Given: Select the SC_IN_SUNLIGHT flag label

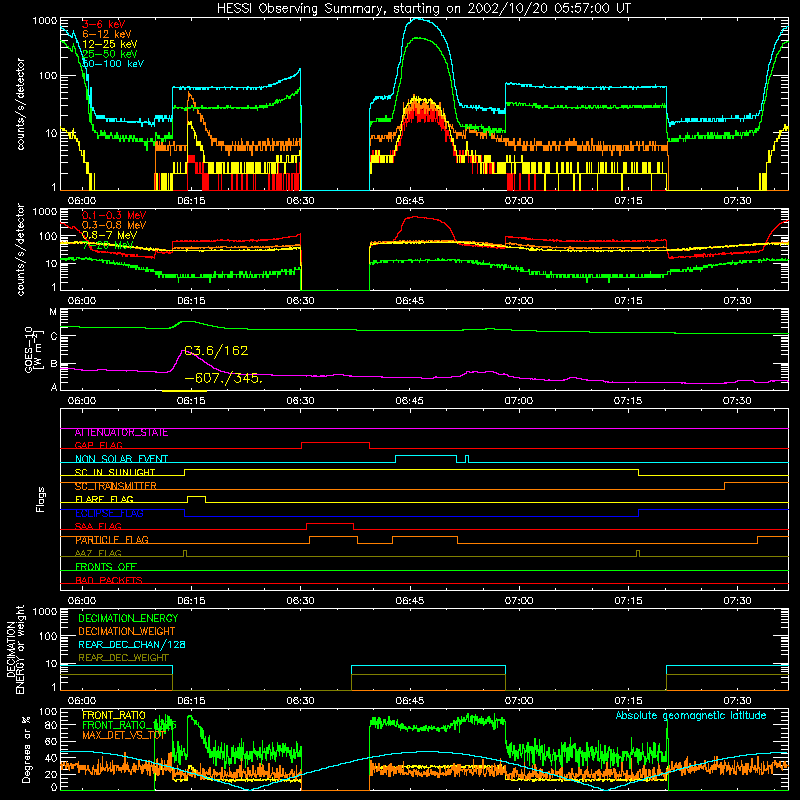Looking at the screenshot, I should [x=115, y=472].
